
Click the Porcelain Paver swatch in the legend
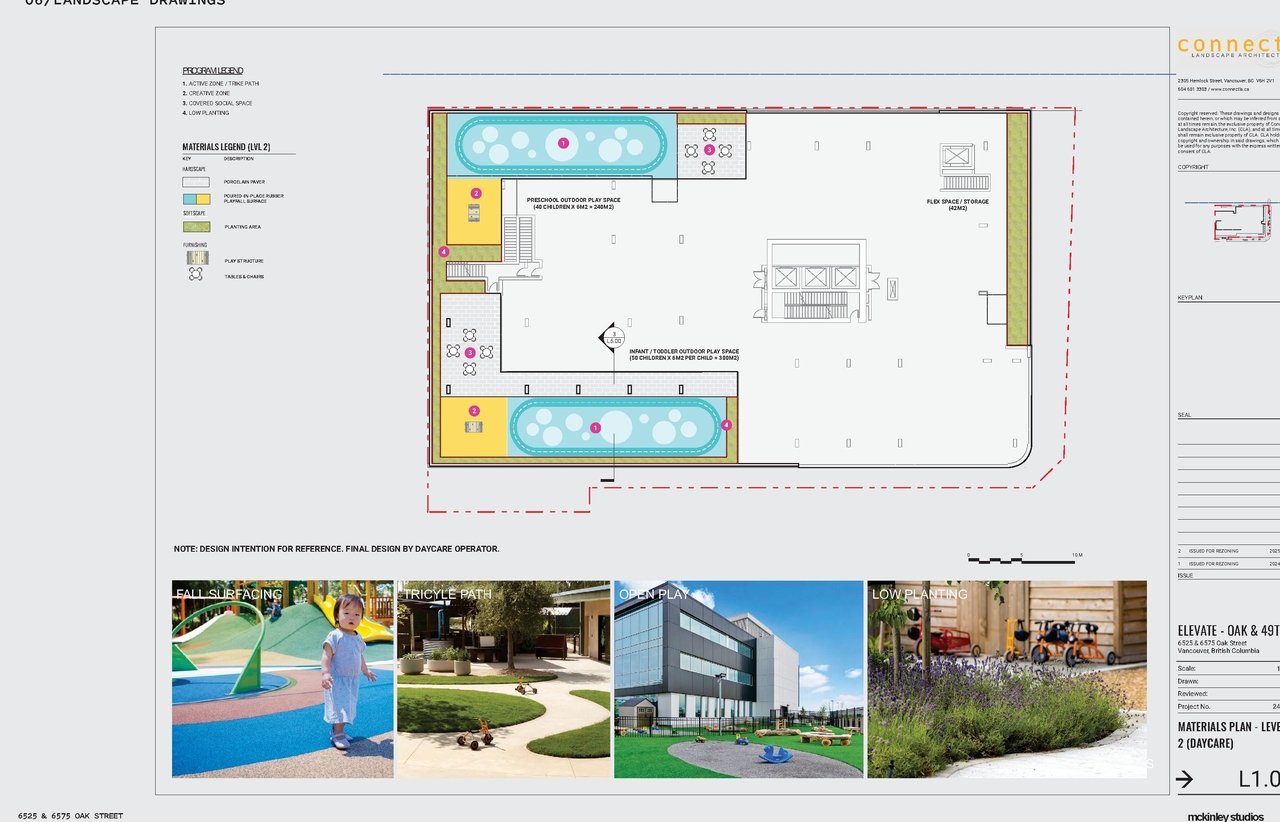(x=196, y=182)
